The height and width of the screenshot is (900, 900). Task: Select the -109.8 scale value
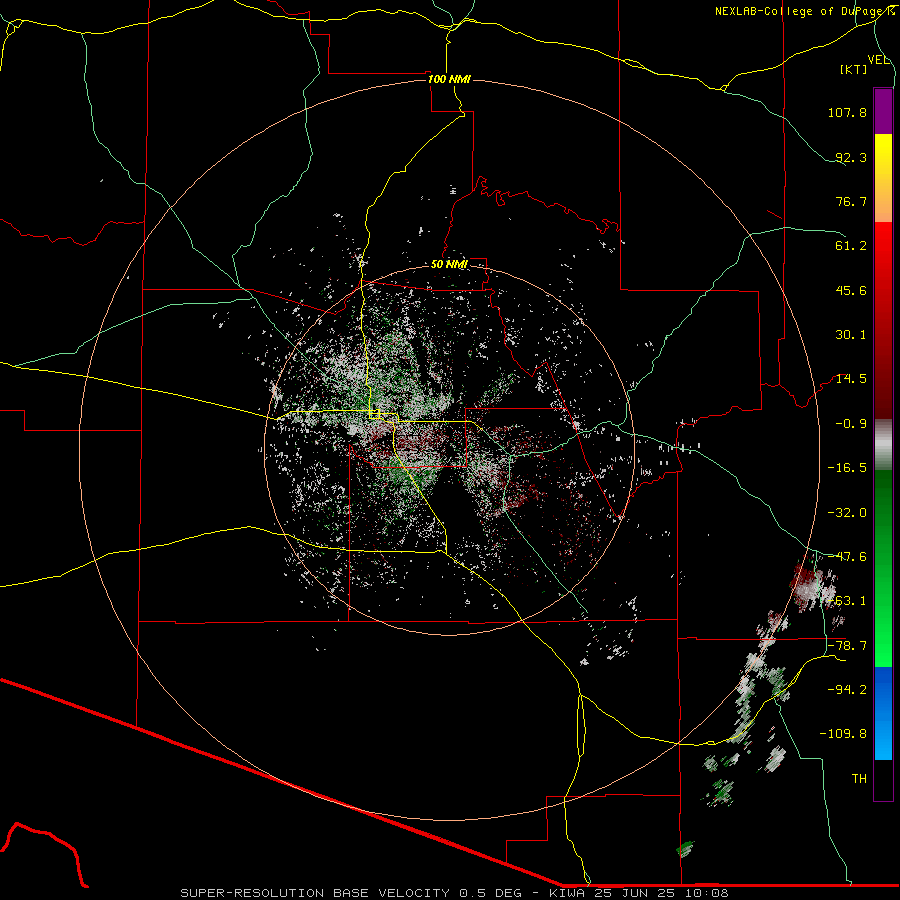(x=843, y=734)
